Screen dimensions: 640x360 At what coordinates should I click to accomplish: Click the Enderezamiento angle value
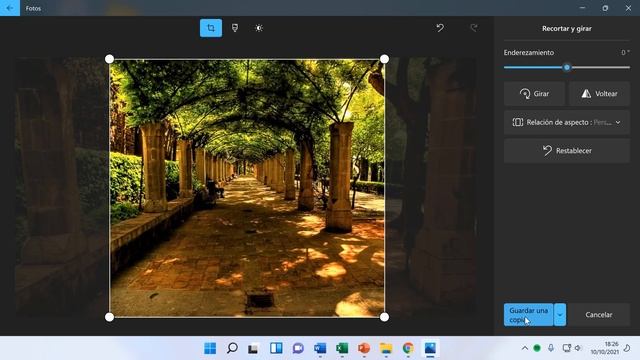pyautogui.click(x=625, y=53)
